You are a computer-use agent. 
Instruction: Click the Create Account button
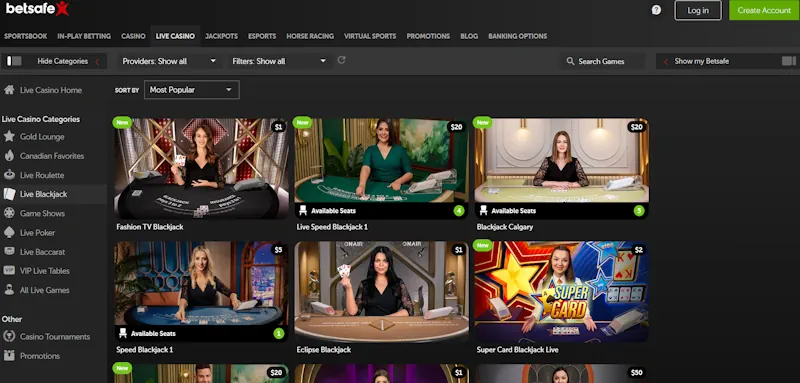pyautogui.click(x=764, y=10)
